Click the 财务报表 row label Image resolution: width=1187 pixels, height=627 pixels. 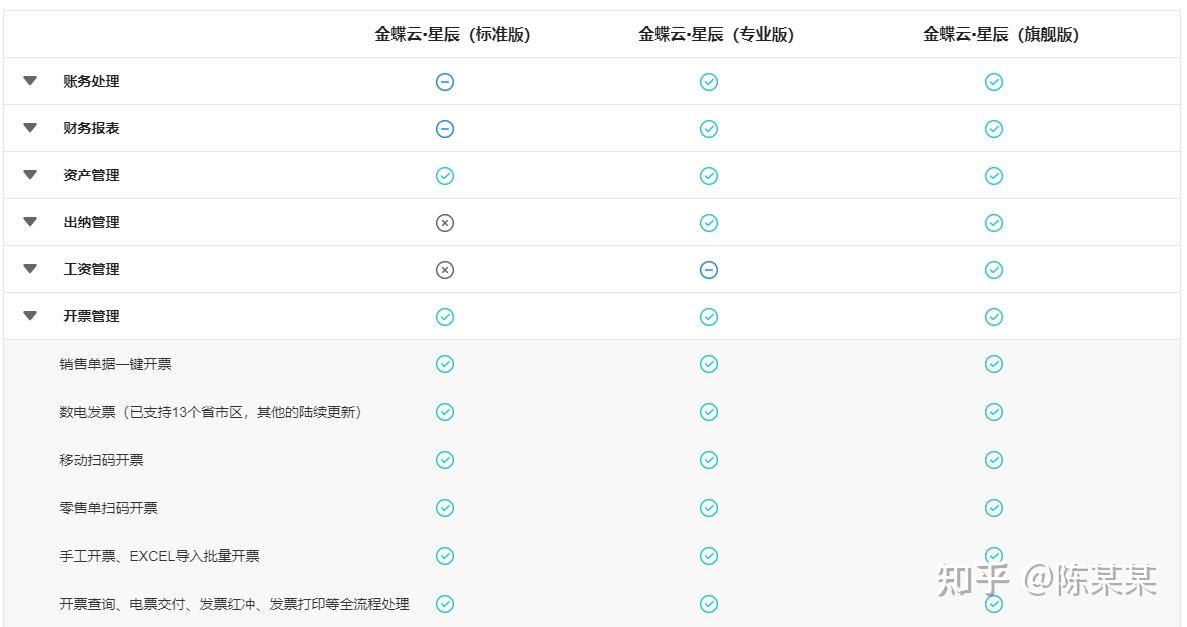pyautogui.click(x=91, y=129)
